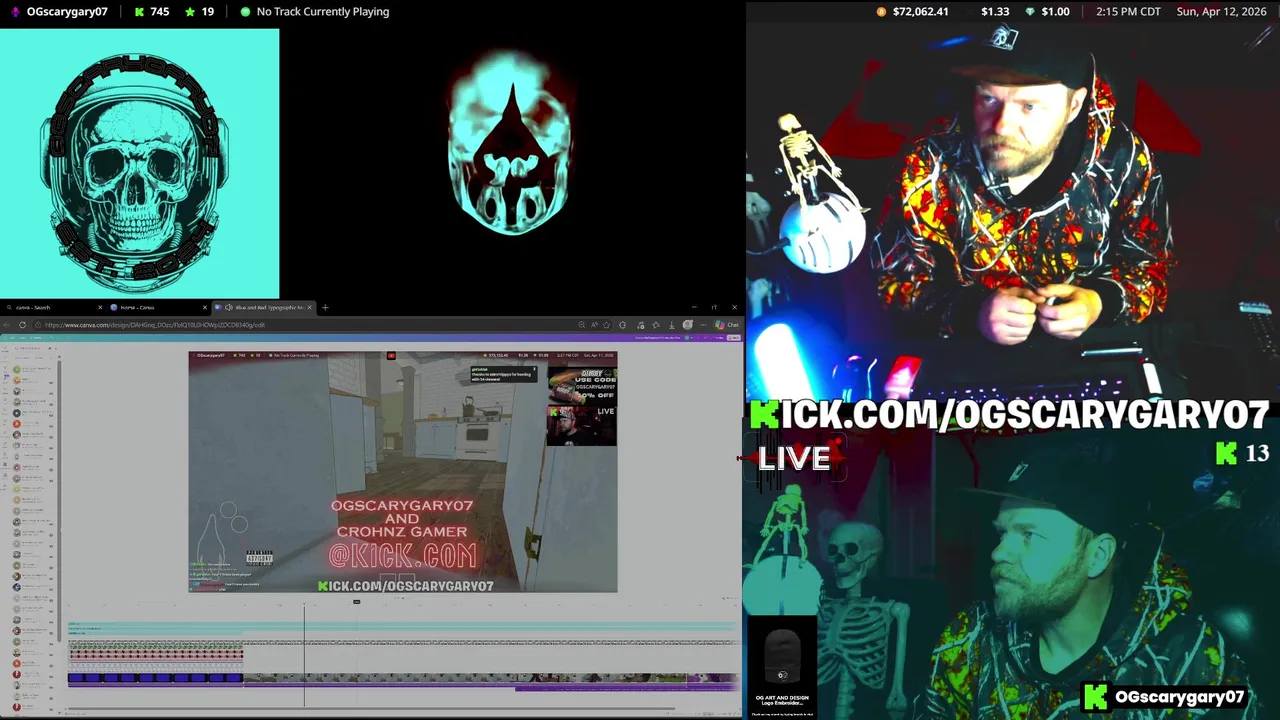
Task: Open the browser zoom magnifier icon
Action: pyautogui.click(x=581, y=325)
